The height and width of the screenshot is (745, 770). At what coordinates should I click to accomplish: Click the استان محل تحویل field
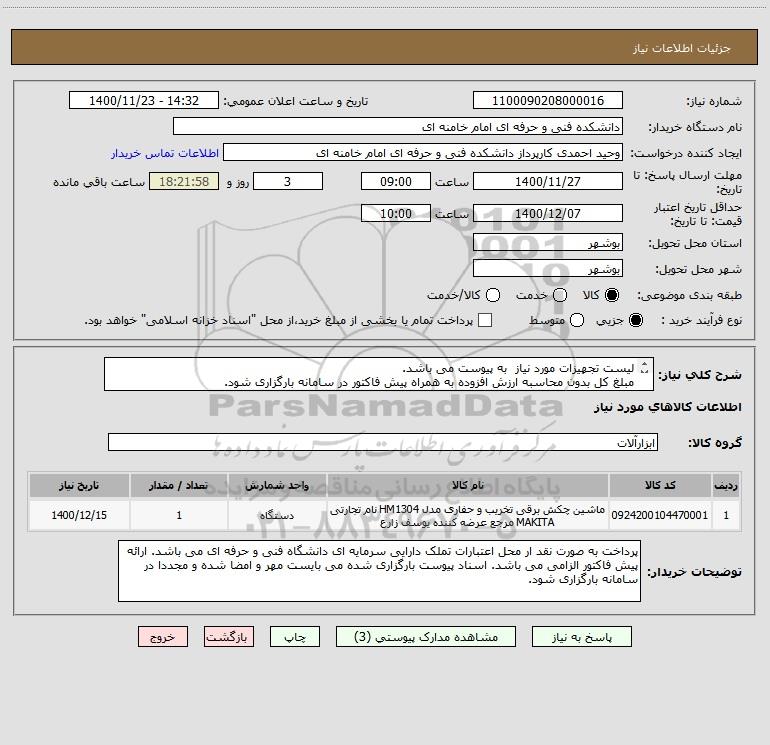[548, 243]
